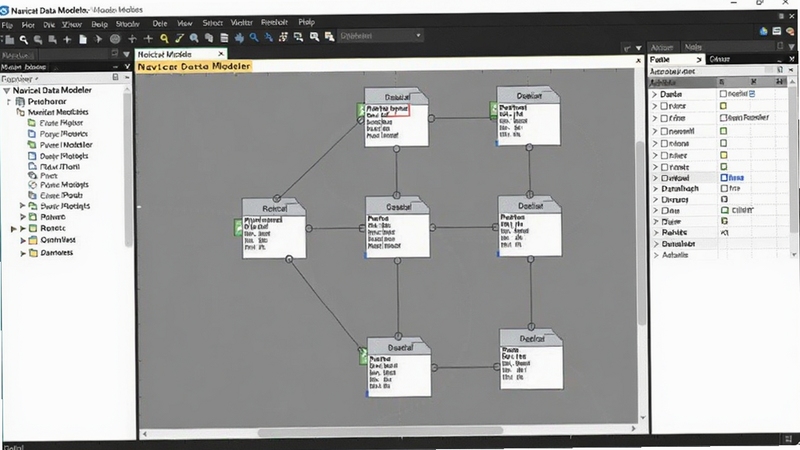Screen dimensions: 800x450
Task: Click the white new document toolbar icon
Action: coord(83,39)
